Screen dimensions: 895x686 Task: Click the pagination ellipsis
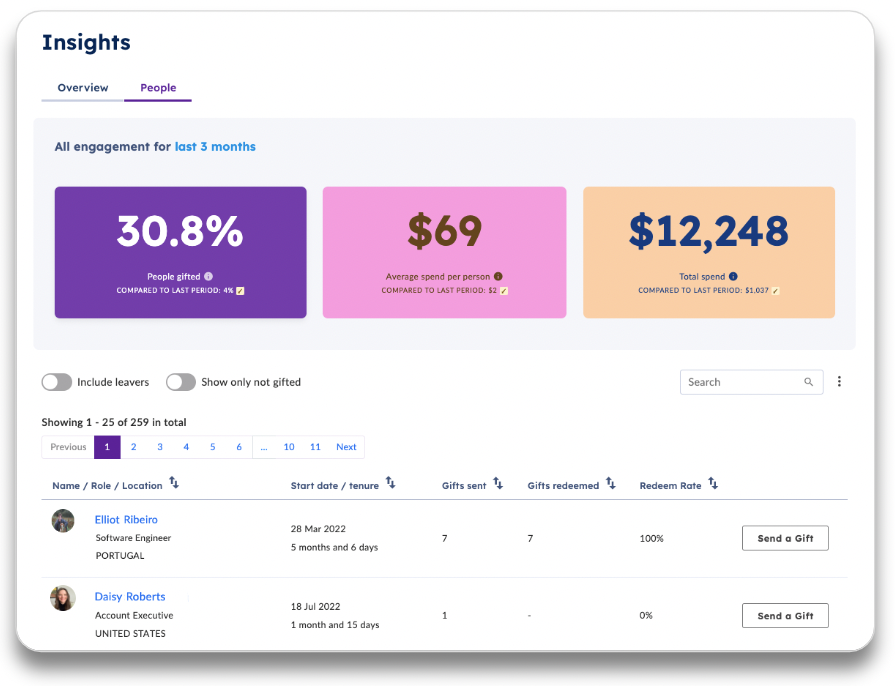[x=264, y=447]
